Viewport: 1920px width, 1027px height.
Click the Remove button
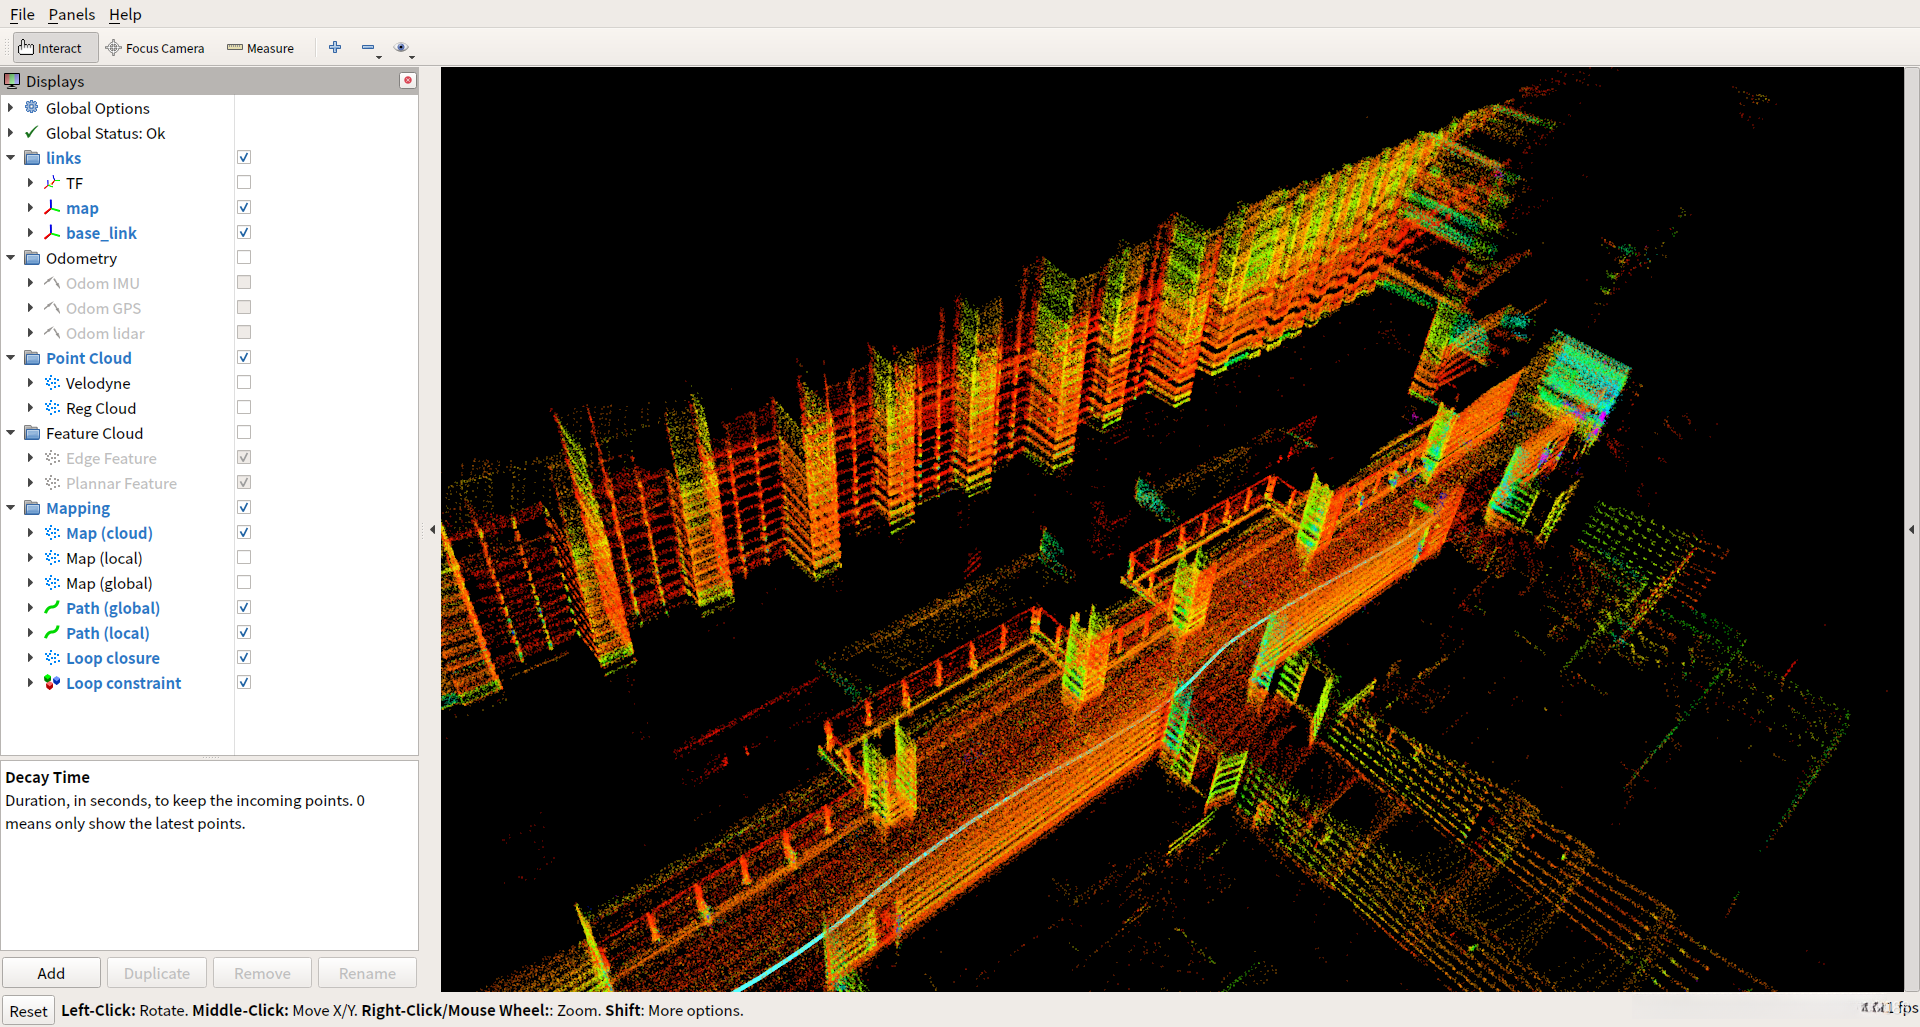[x=262, y=973]
